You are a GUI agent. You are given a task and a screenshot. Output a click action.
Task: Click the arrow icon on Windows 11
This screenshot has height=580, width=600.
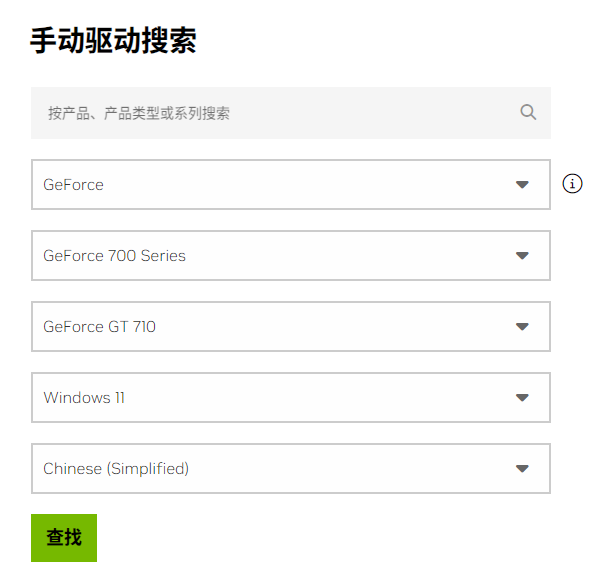pos(521,398)
